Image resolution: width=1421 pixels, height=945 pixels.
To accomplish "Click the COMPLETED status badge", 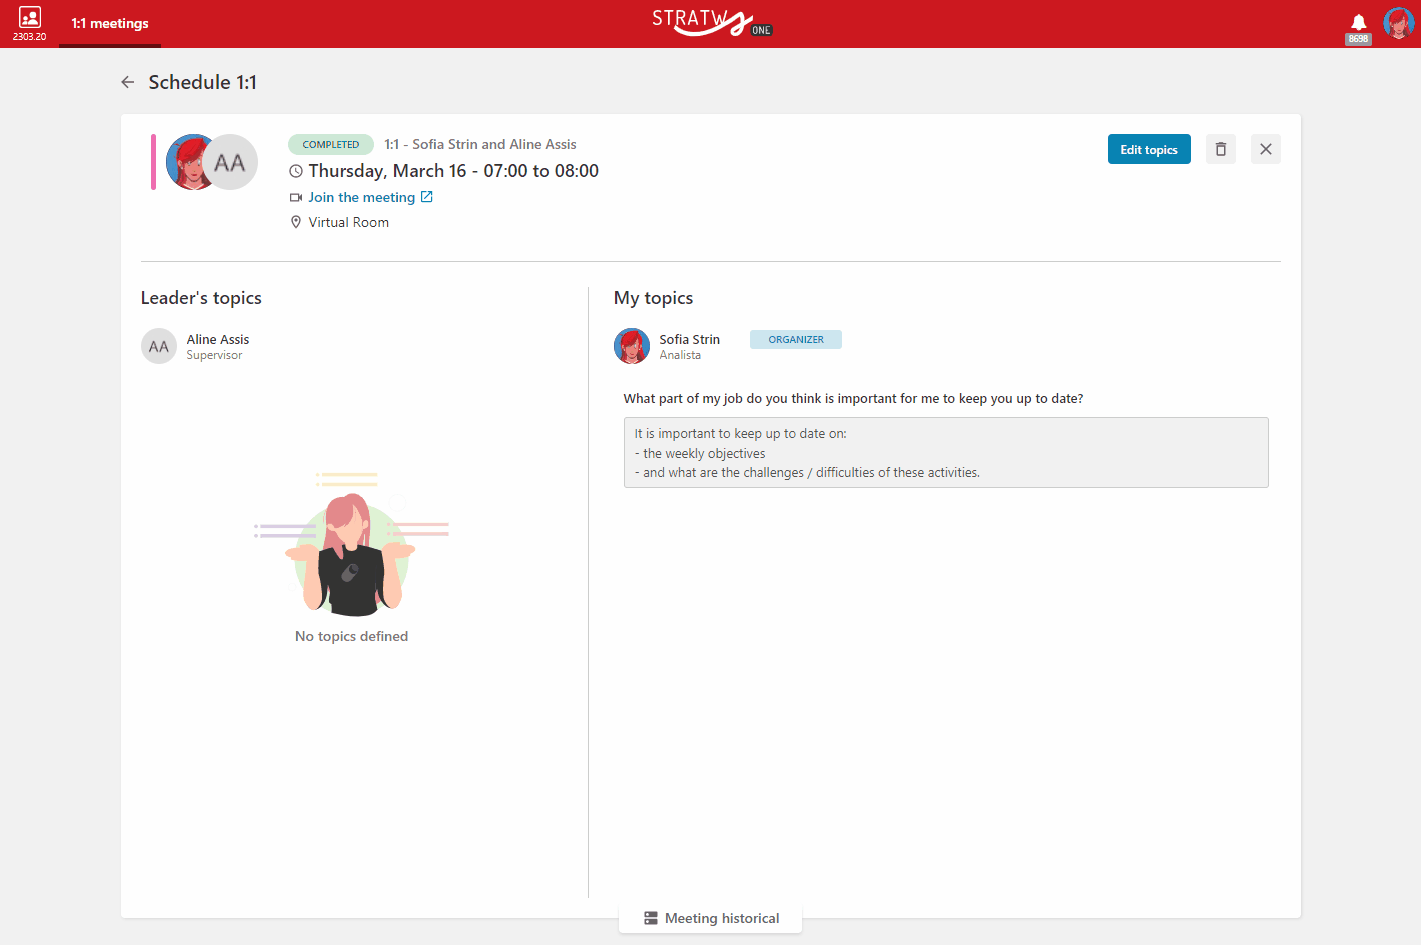I will 331,144.
